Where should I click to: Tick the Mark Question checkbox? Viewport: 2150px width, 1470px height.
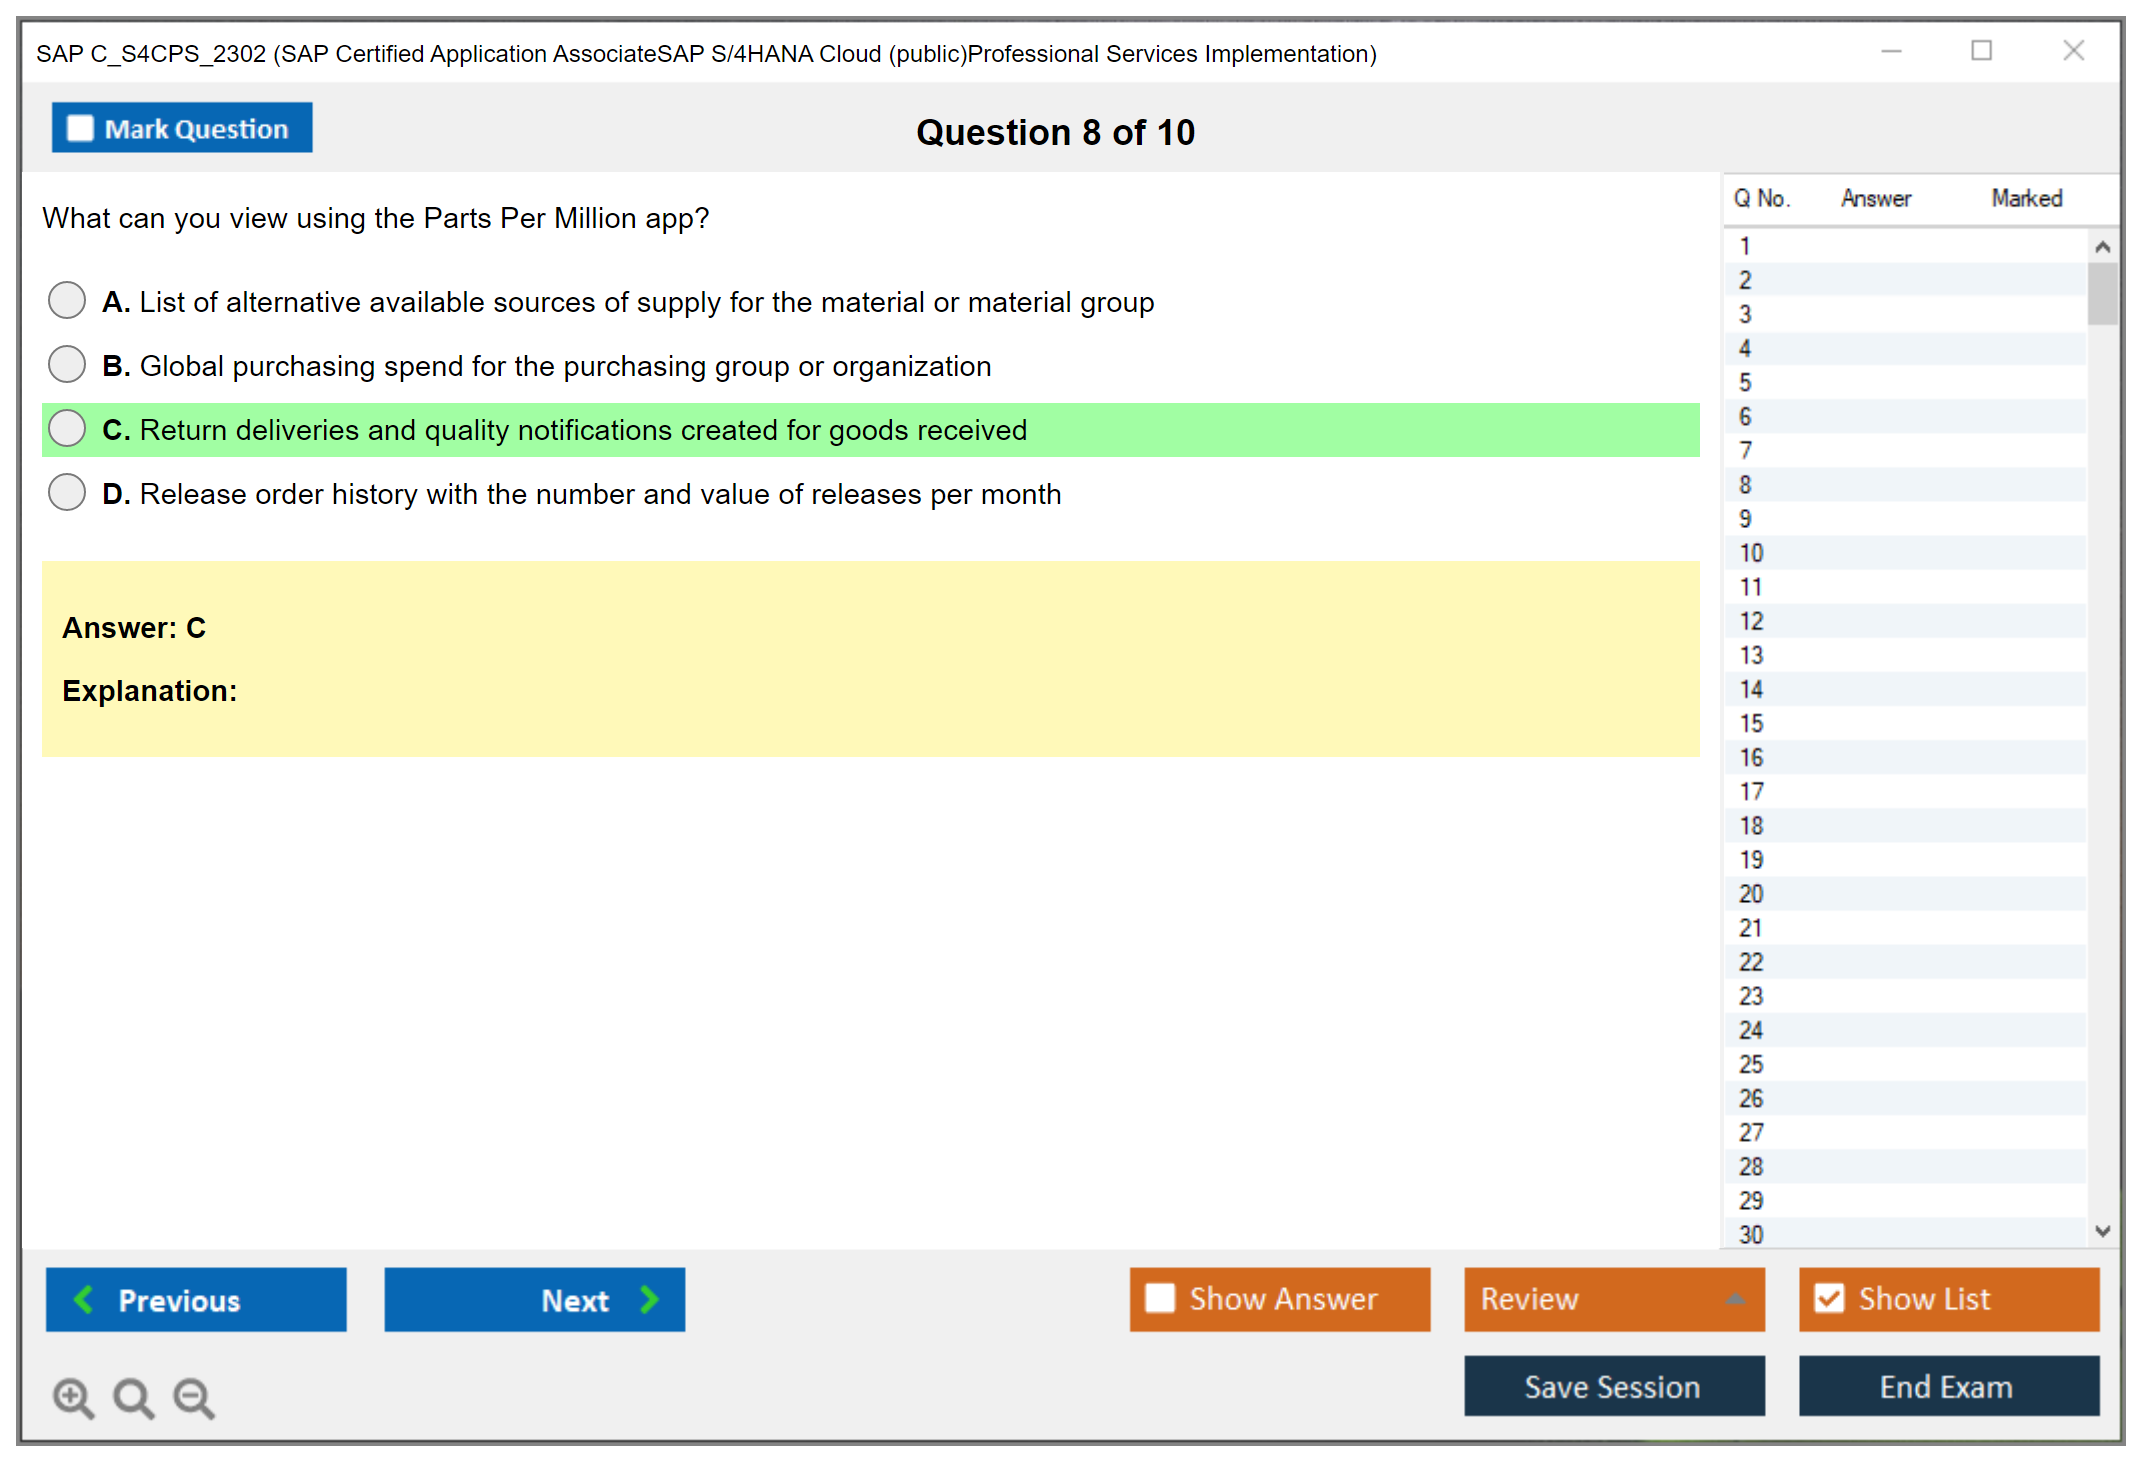tap(80, 128)
